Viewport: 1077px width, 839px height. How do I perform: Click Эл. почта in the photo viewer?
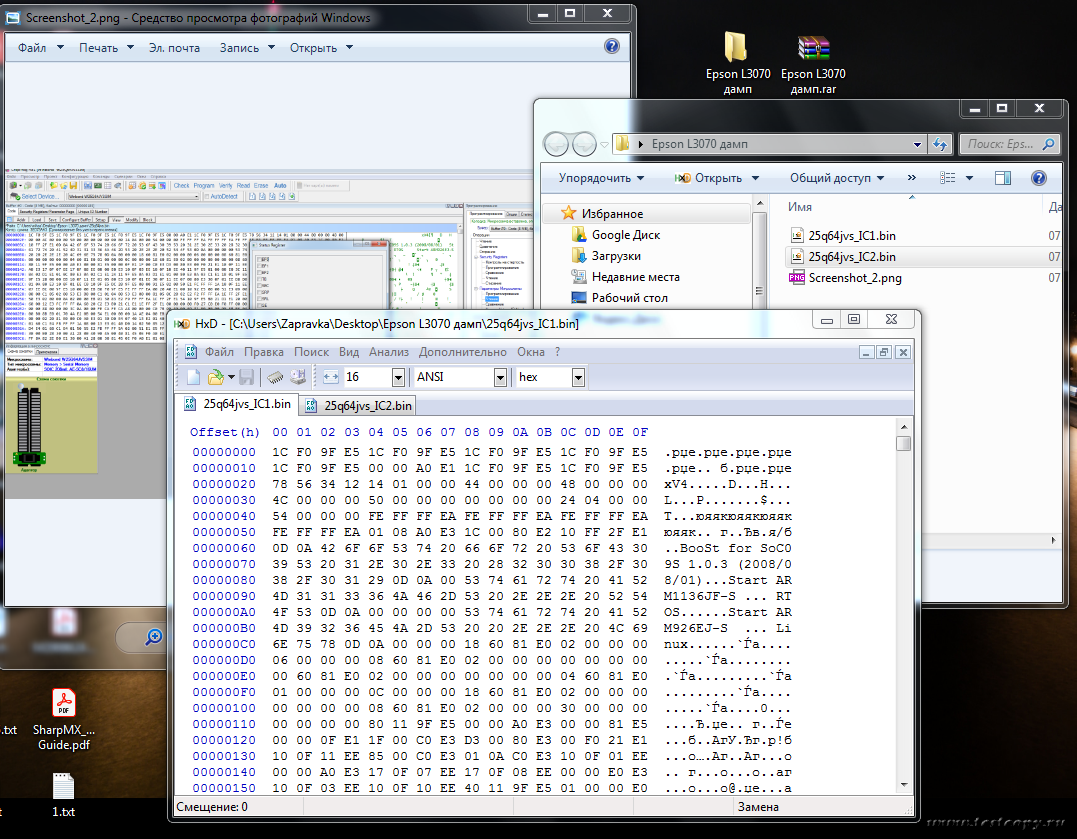(x=174, y=48)
